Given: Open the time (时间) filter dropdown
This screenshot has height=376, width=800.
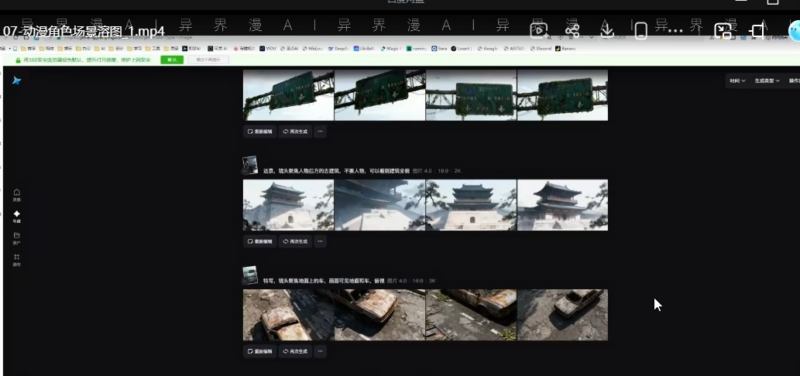Looking at the screenshot, I should pos(737,81).
